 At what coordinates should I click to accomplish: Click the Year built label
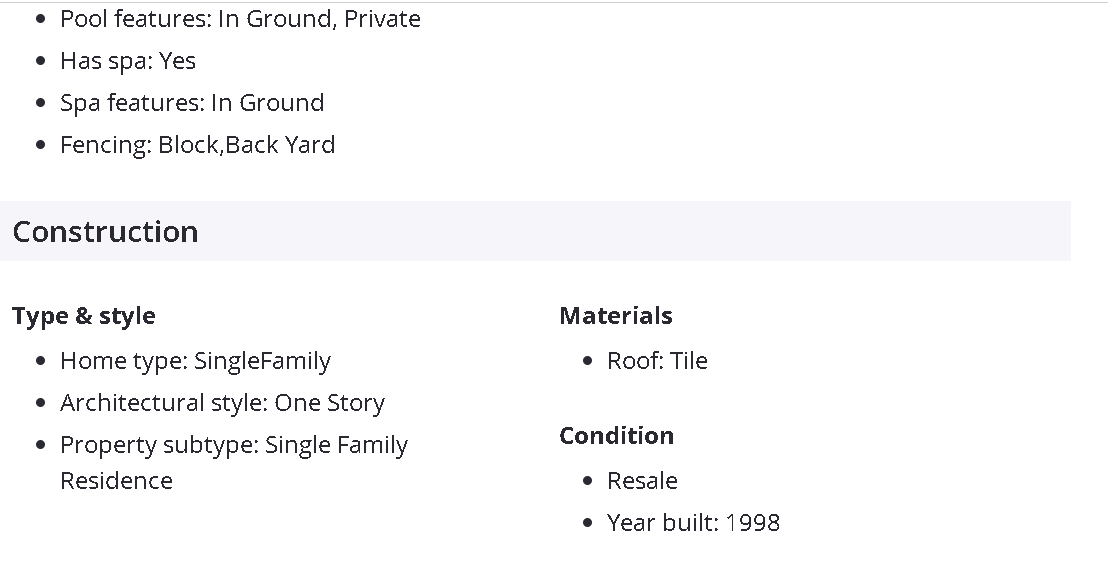(x=662, y=523)
